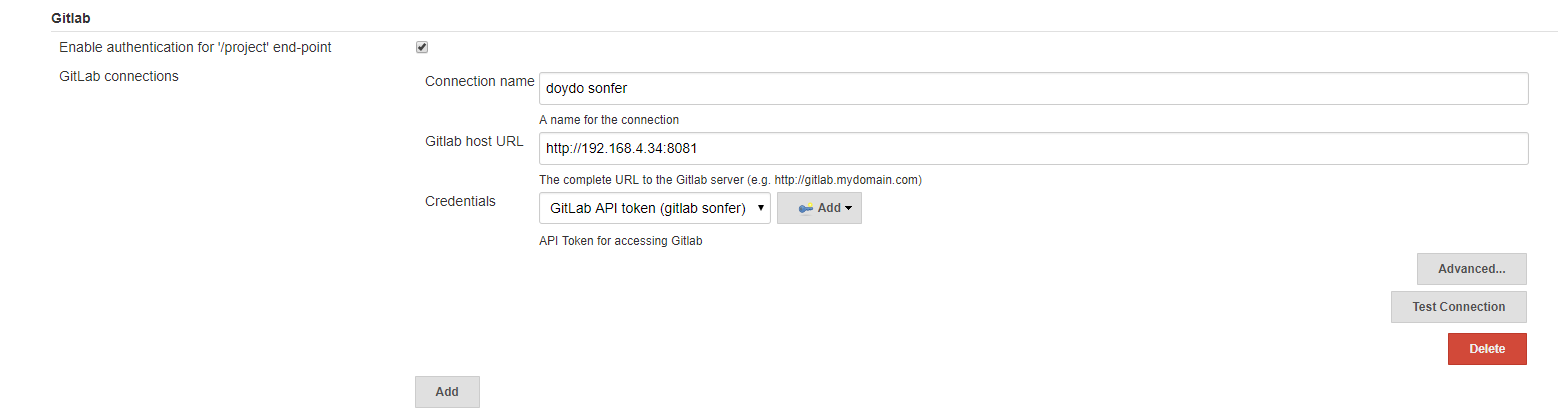Click the Gitlab host URL label

point(474,141)
